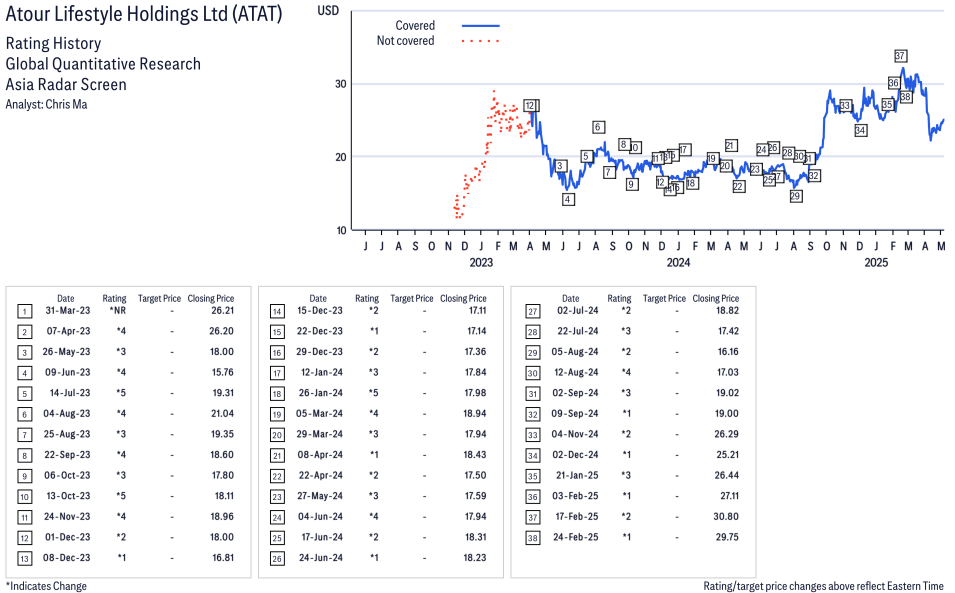The width and height of the screenshot is (955, 593).
Task: Select marker 5 on the price chart
Action: pos(586,156)
